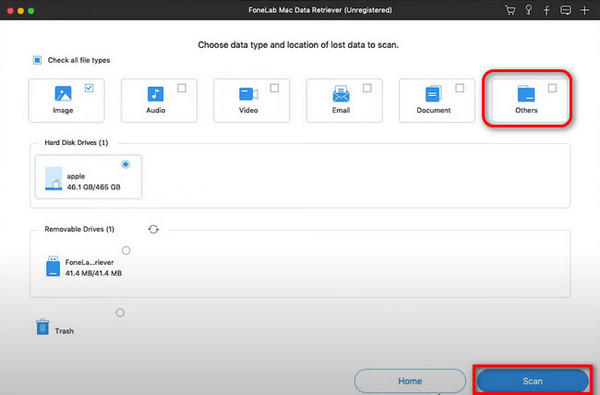Click the Document label text
The image size is (600, 395).
pos(434,110)
